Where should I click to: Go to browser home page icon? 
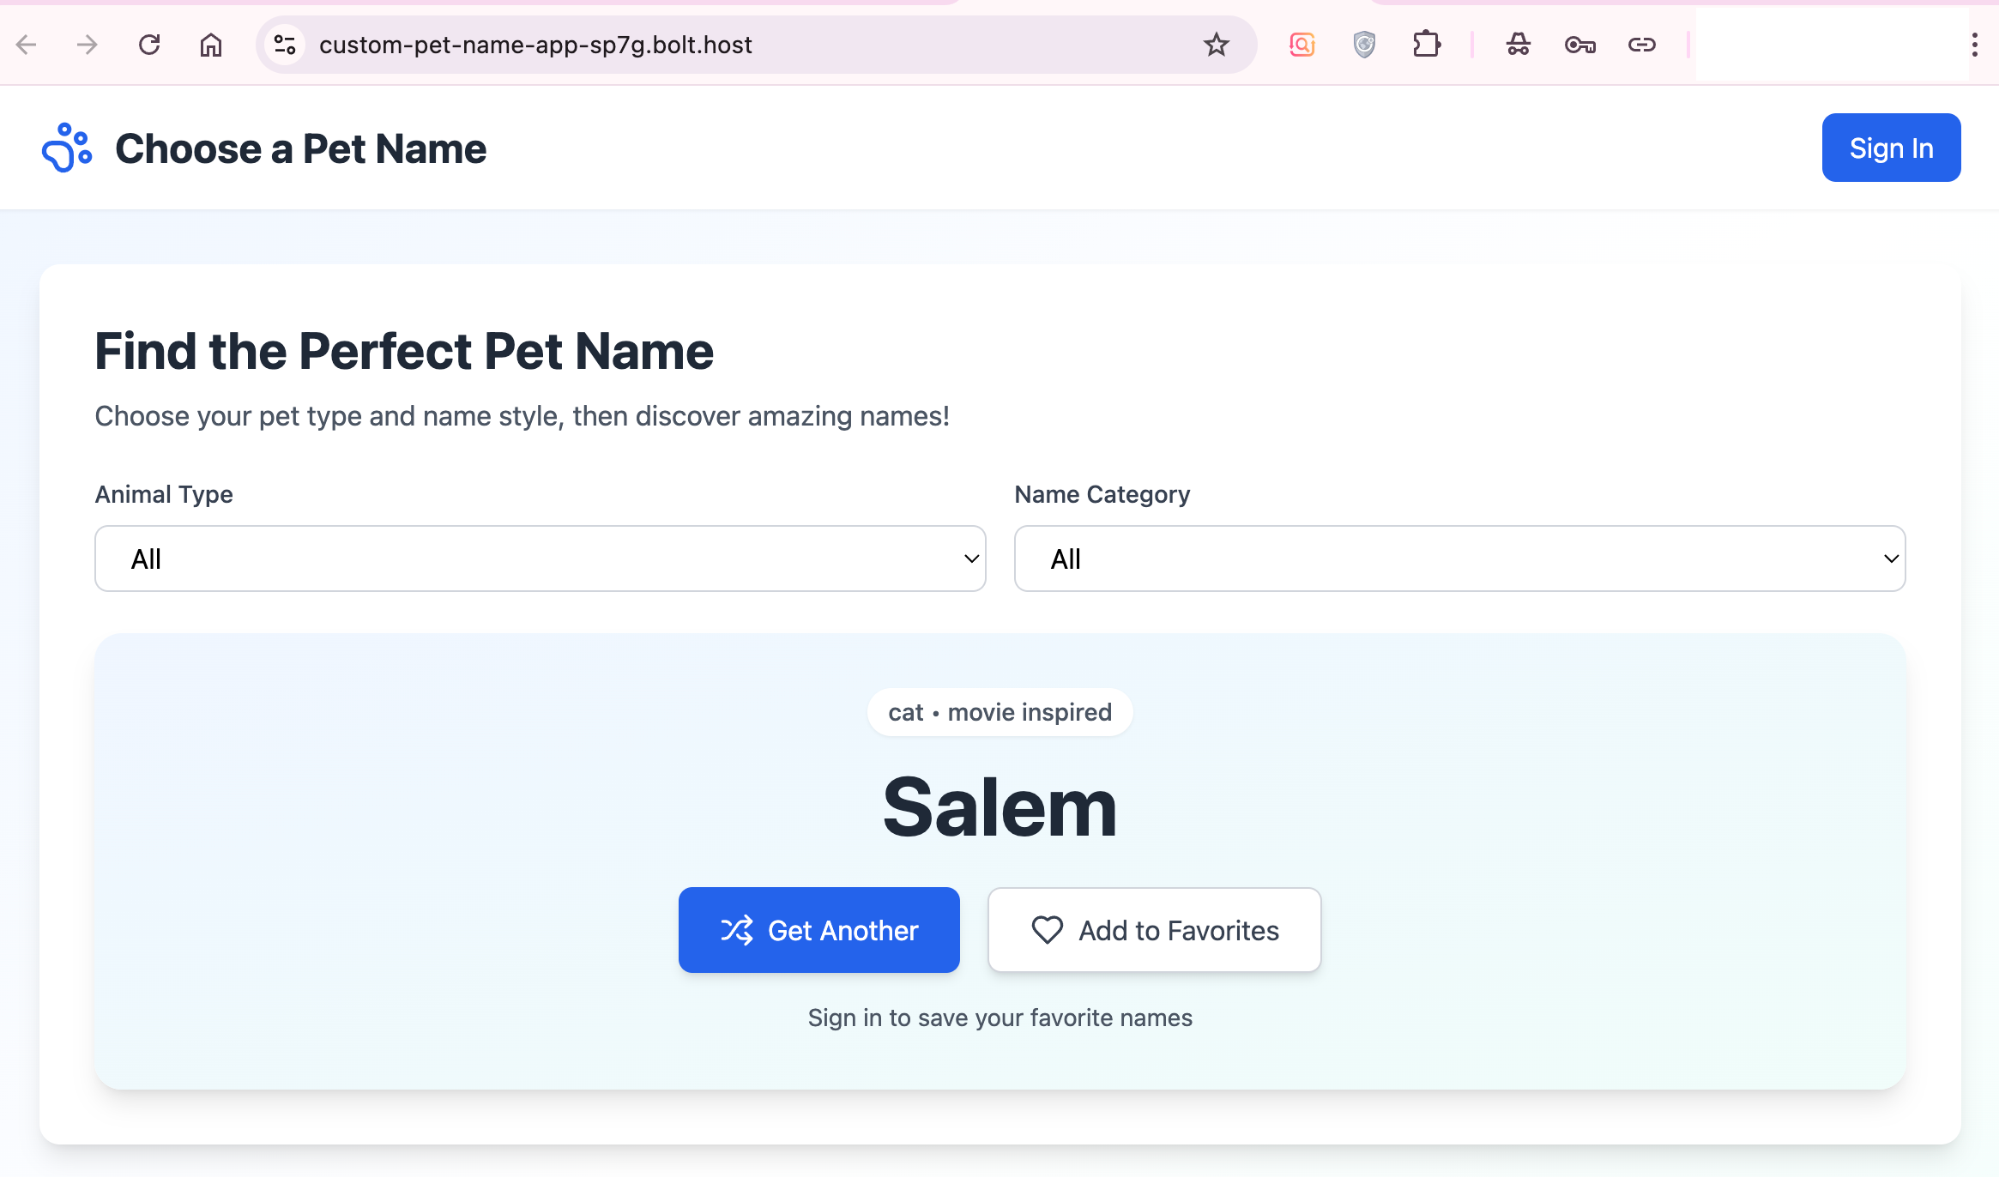point(210,45)
